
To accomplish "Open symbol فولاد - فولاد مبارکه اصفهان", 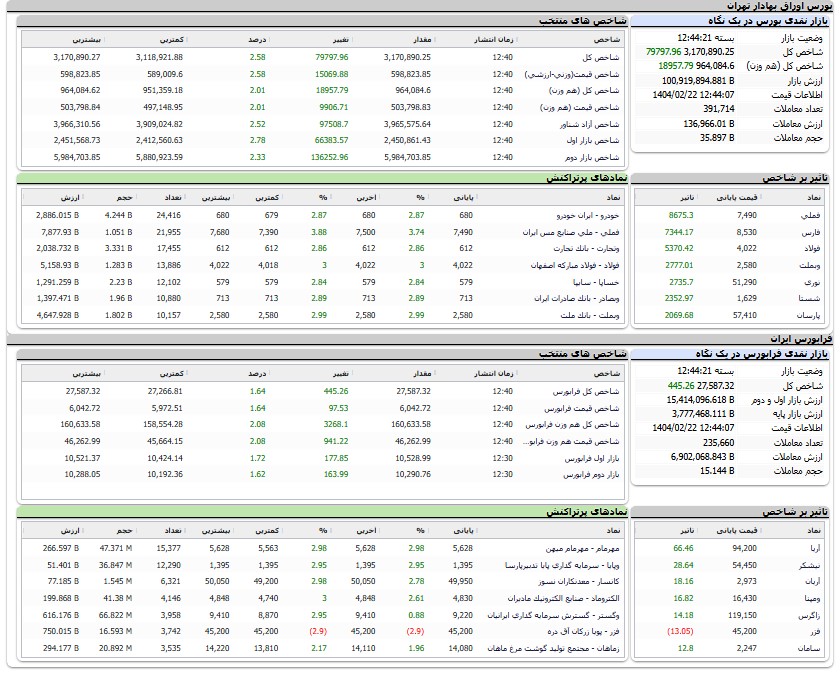I will coord(575,266).
